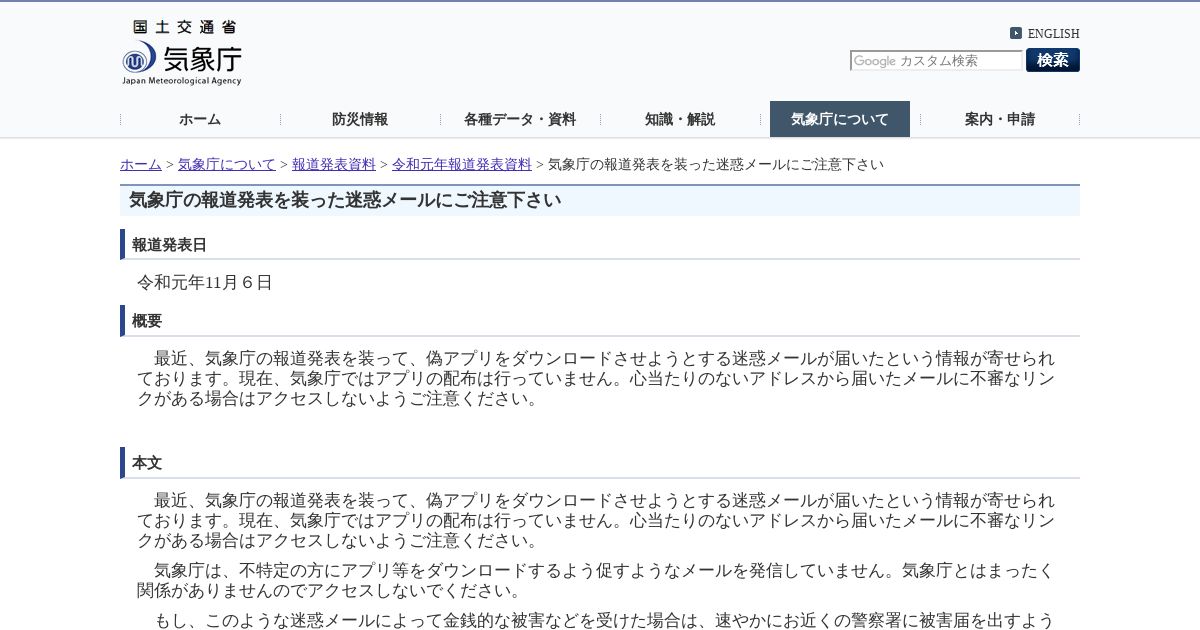Switch site language via ENGLISH link
1200x630 pixels.
[x=1053, y=33]
